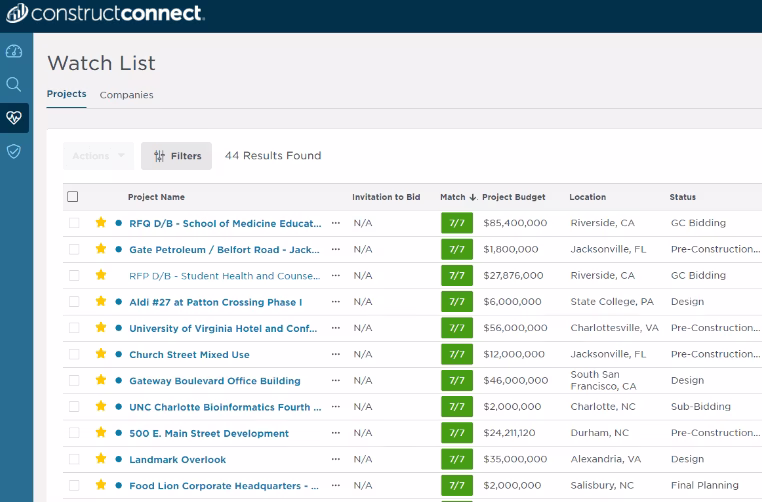This screenshot has width=762, height=502.
Task: Open more options for 500 E. Main Street Development
Action: 335,433
